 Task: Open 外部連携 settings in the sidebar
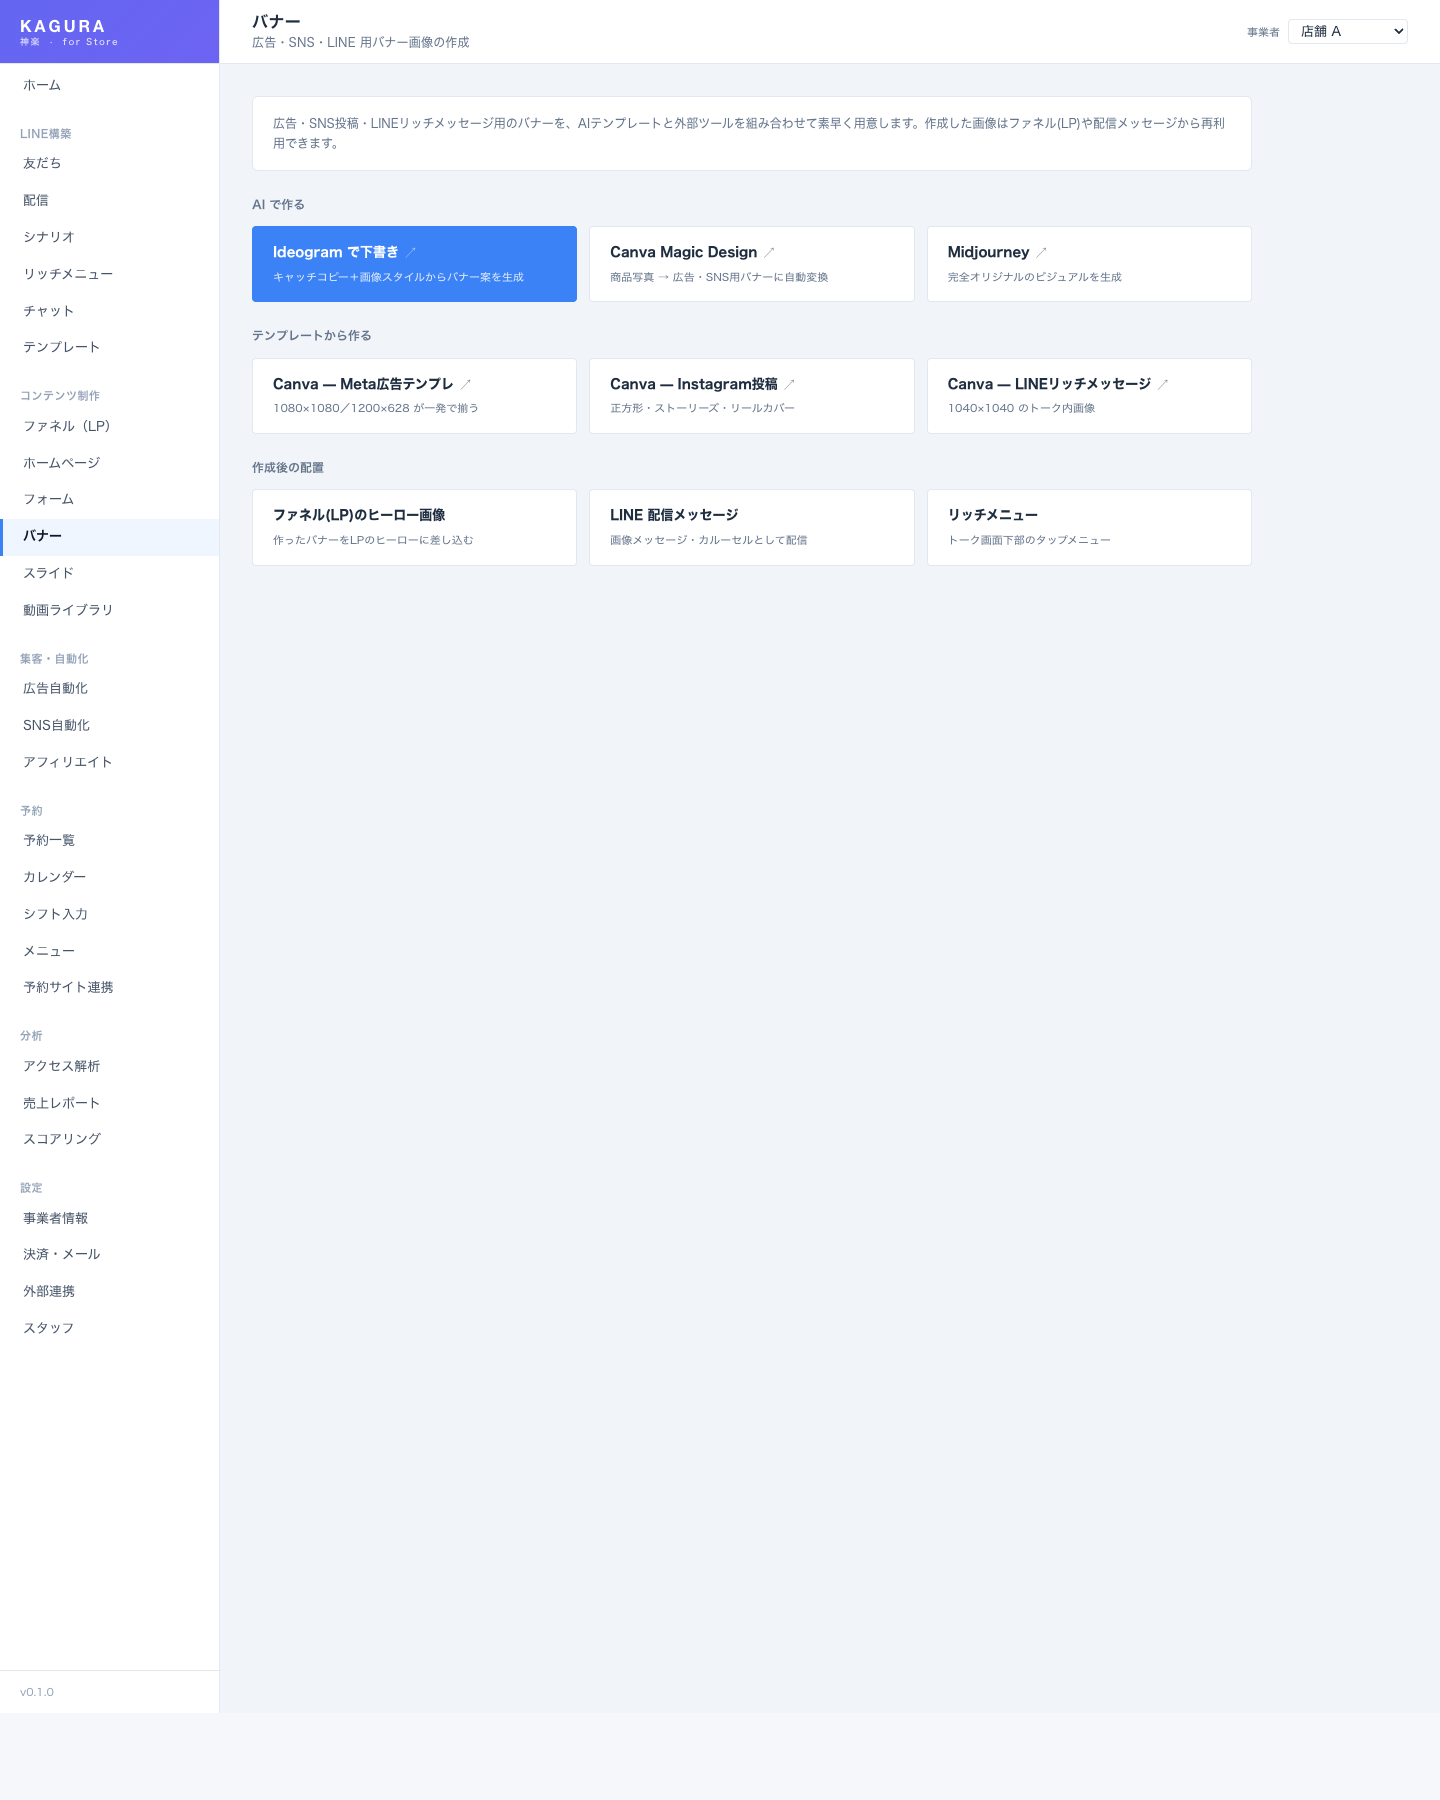(49, 1291)
